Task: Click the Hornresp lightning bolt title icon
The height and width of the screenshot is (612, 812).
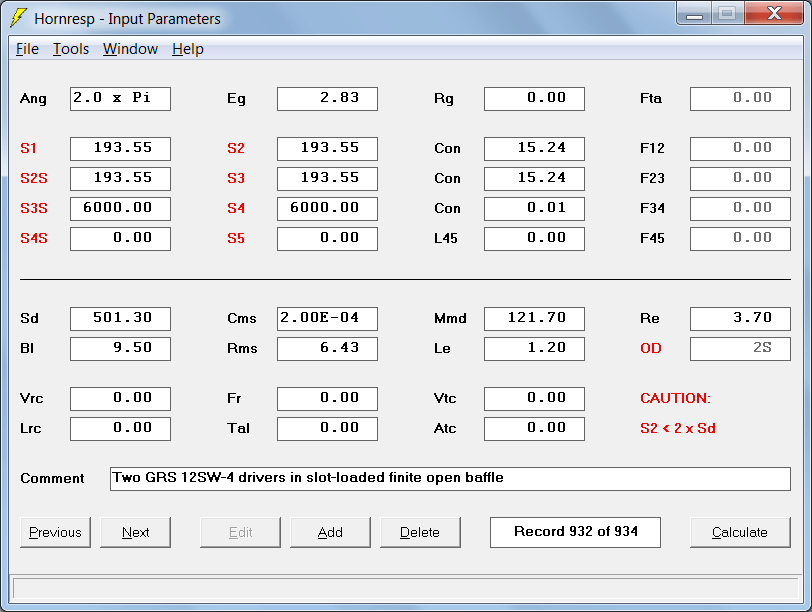Action: [18, 18]
